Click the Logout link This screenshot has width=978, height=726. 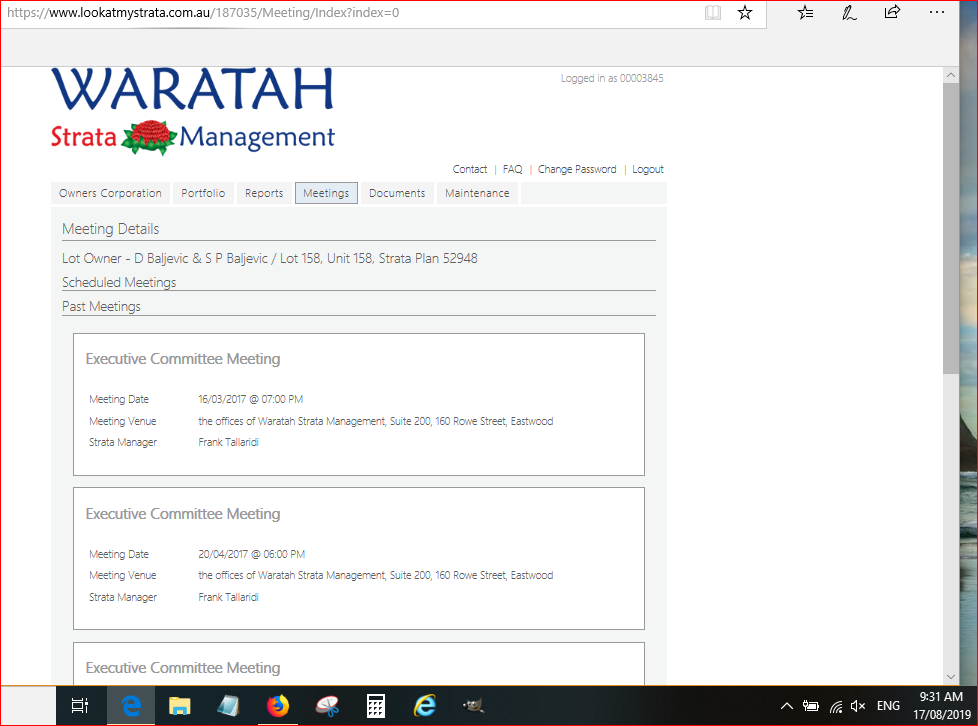[x=647, y=169]
